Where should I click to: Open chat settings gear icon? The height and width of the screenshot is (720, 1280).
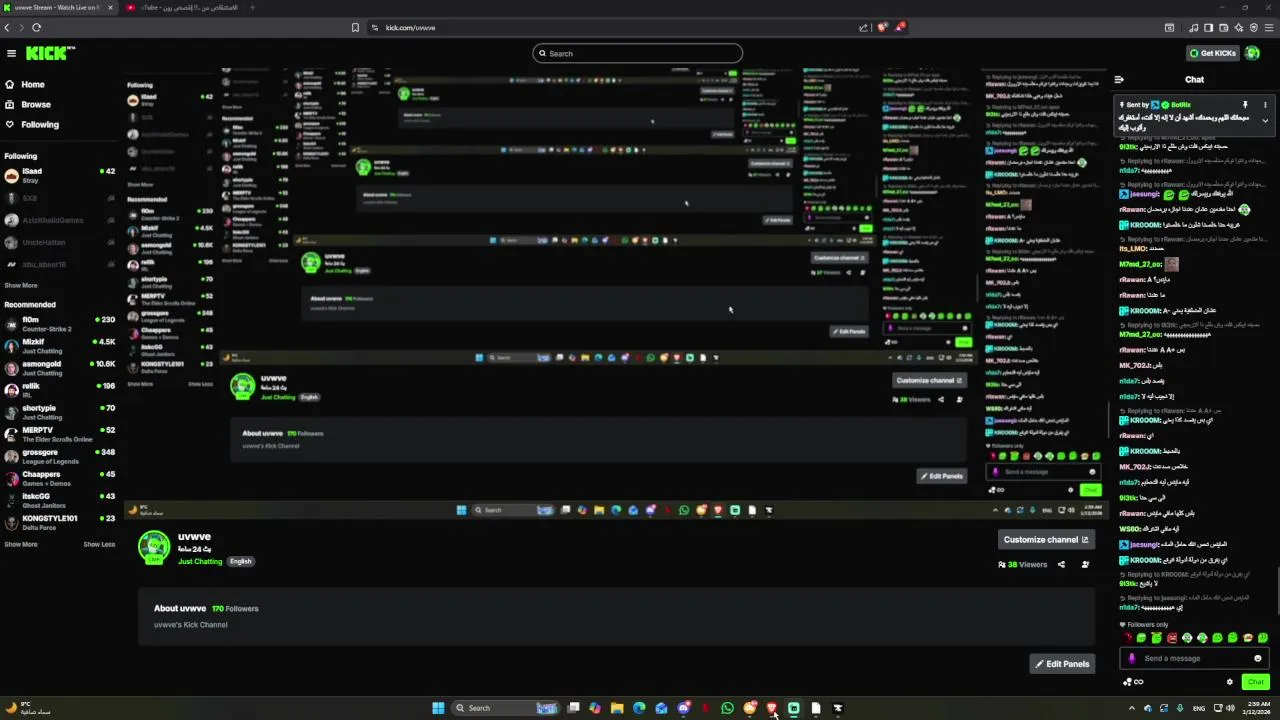1230,682
